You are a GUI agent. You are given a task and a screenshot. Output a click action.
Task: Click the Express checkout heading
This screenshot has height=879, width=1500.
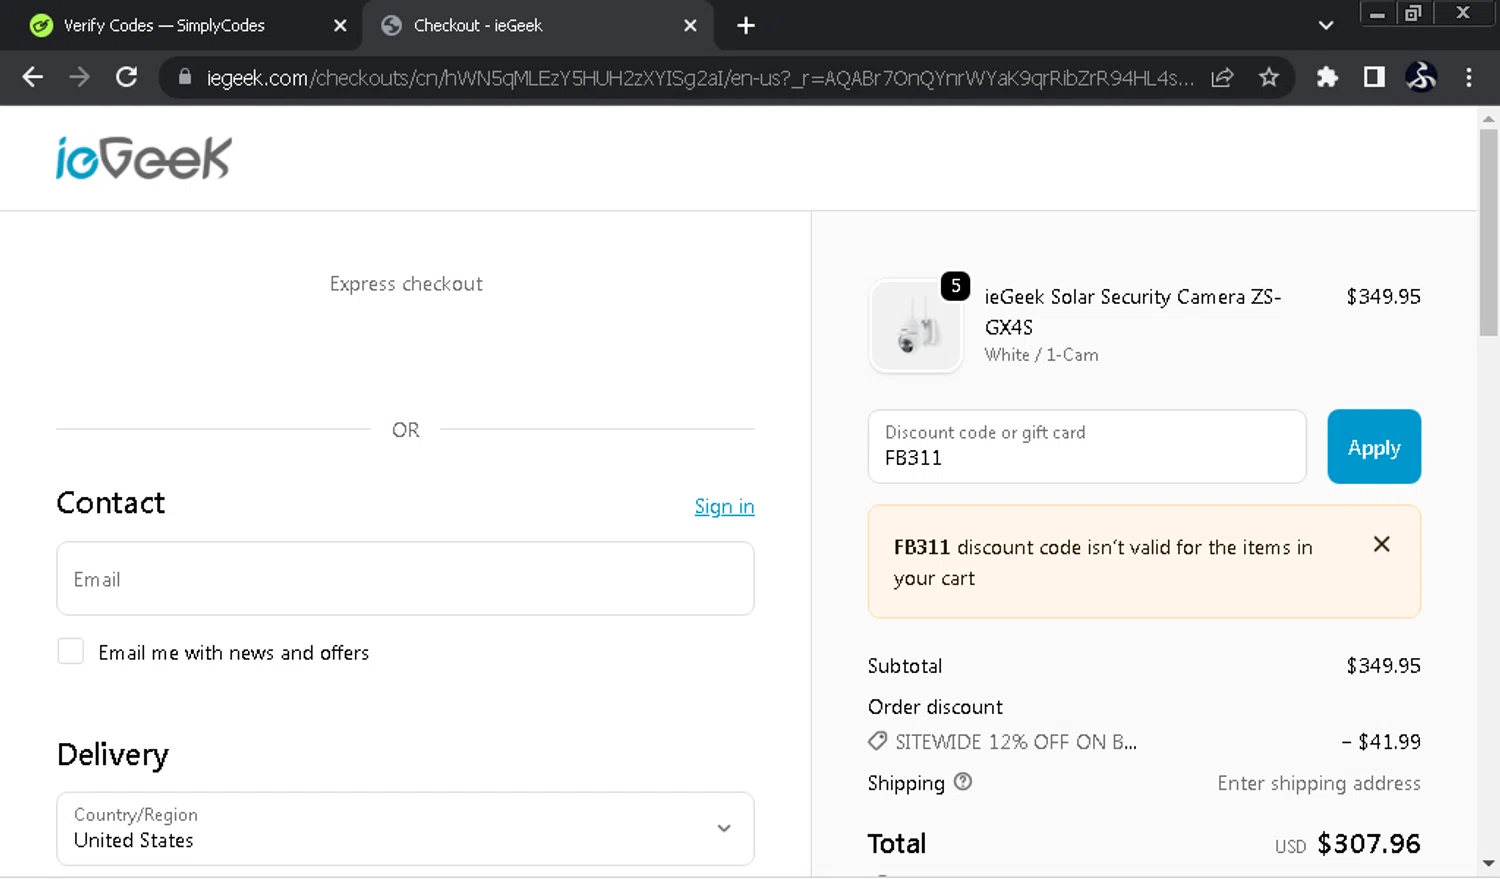406,284
